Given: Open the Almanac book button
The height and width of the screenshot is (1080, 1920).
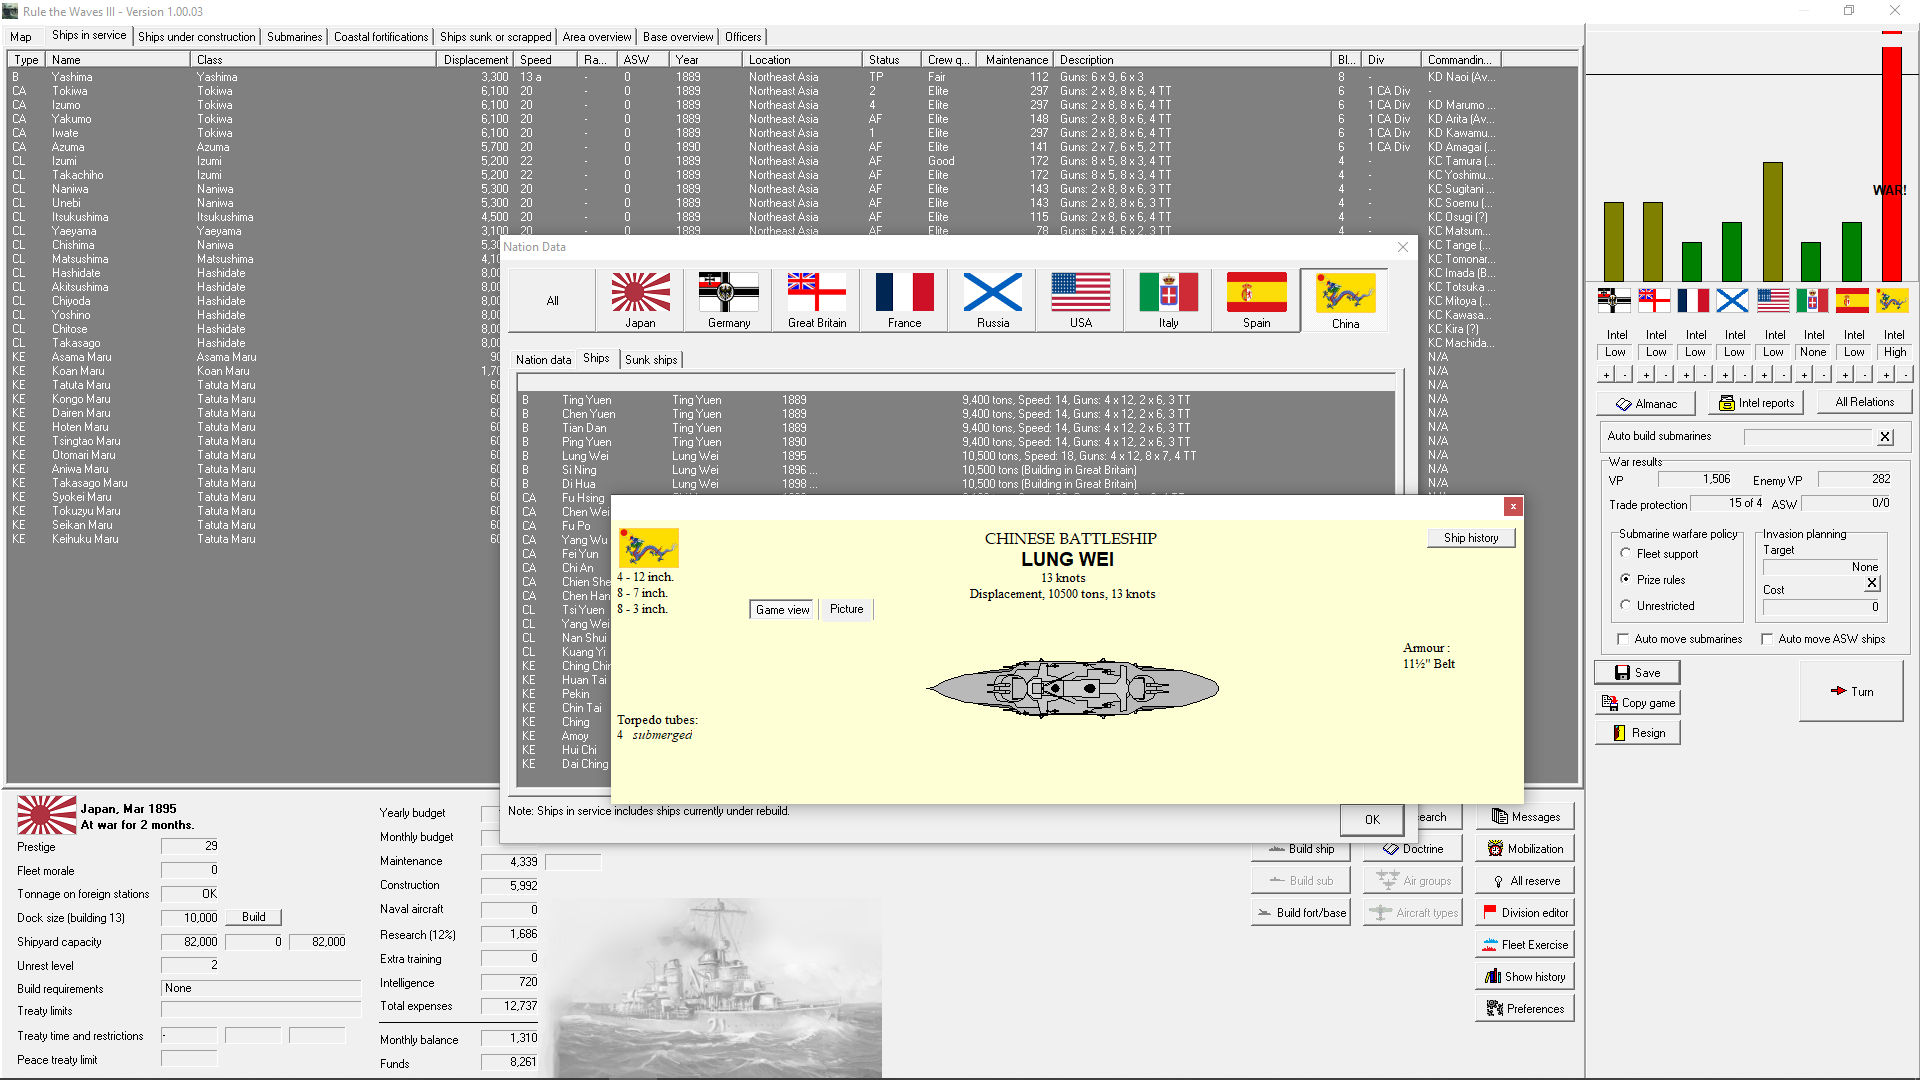Looking at the screenshot, I should pos(1646,403).
